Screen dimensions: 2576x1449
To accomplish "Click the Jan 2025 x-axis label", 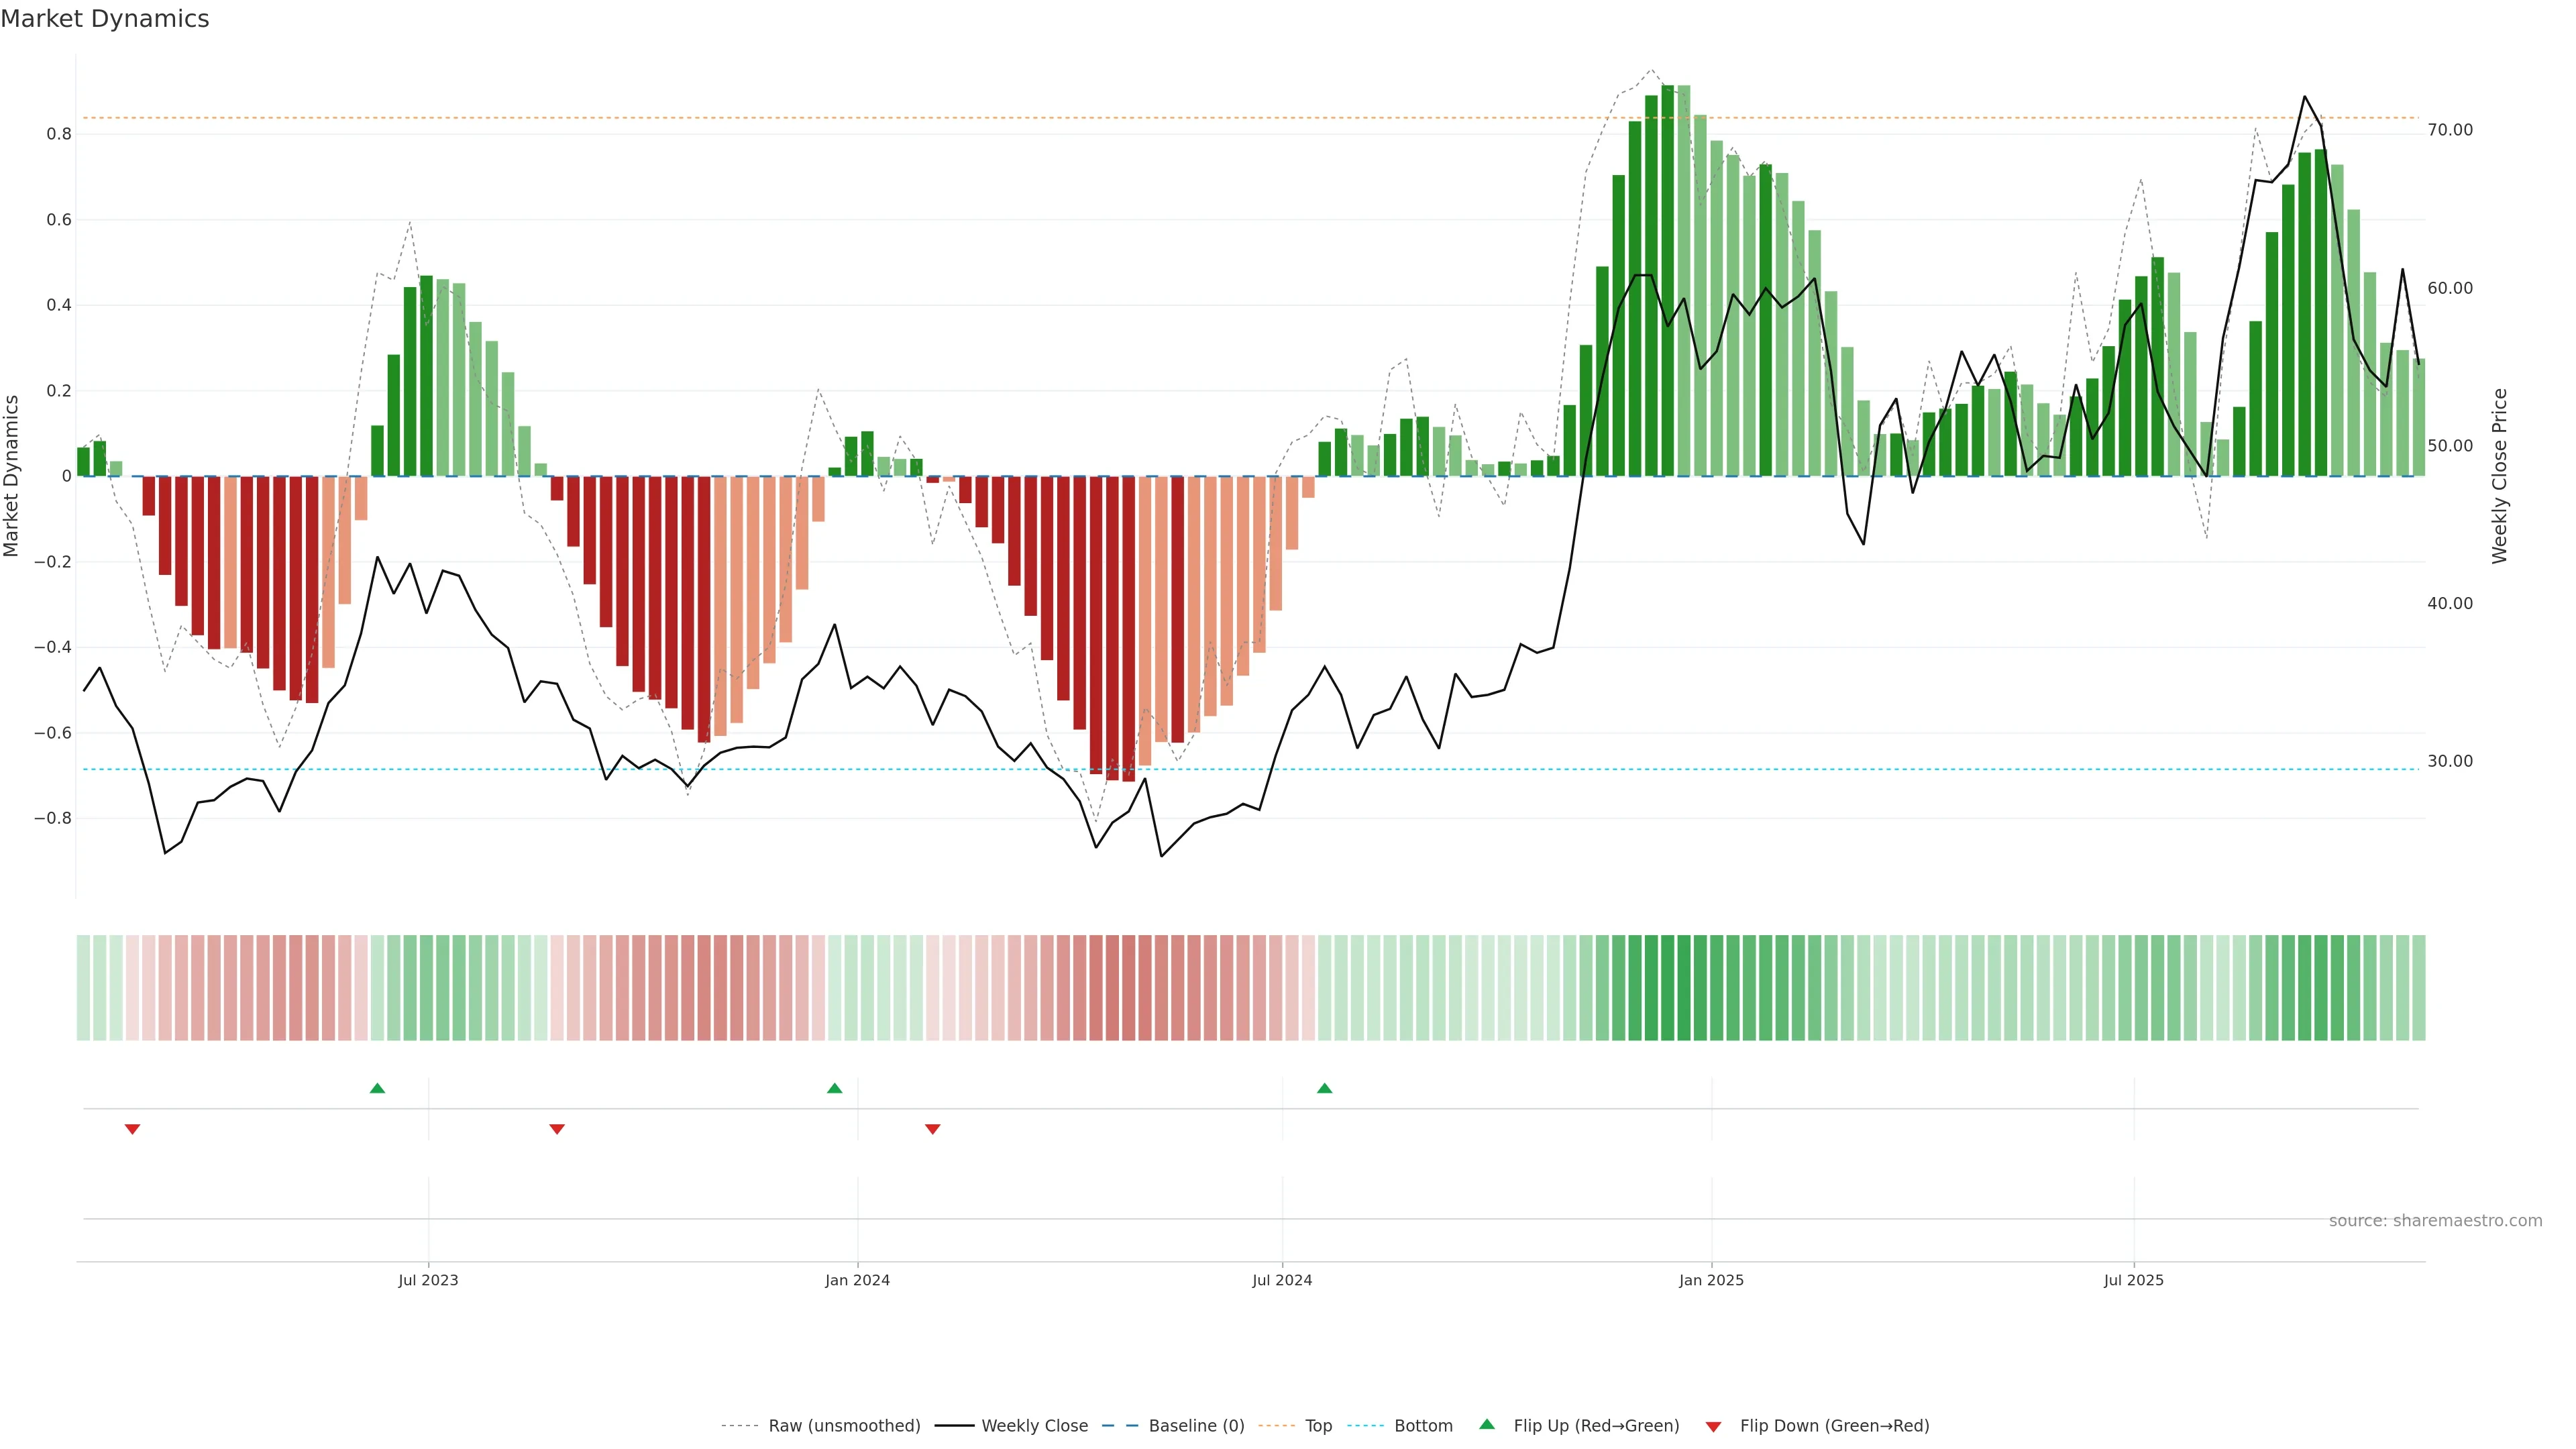I will pyautogui.click(x=1711, y=1280).
